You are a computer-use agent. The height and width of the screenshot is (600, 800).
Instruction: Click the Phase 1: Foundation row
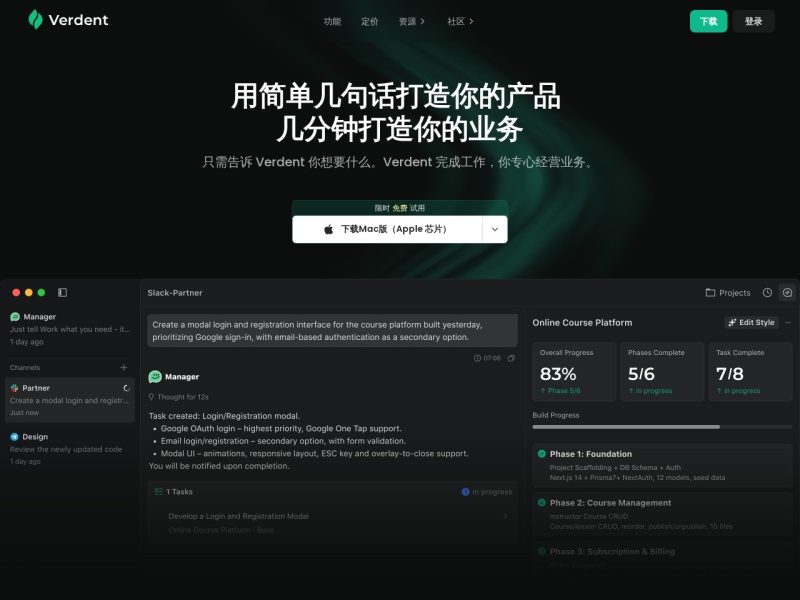[x=662, y=465]
